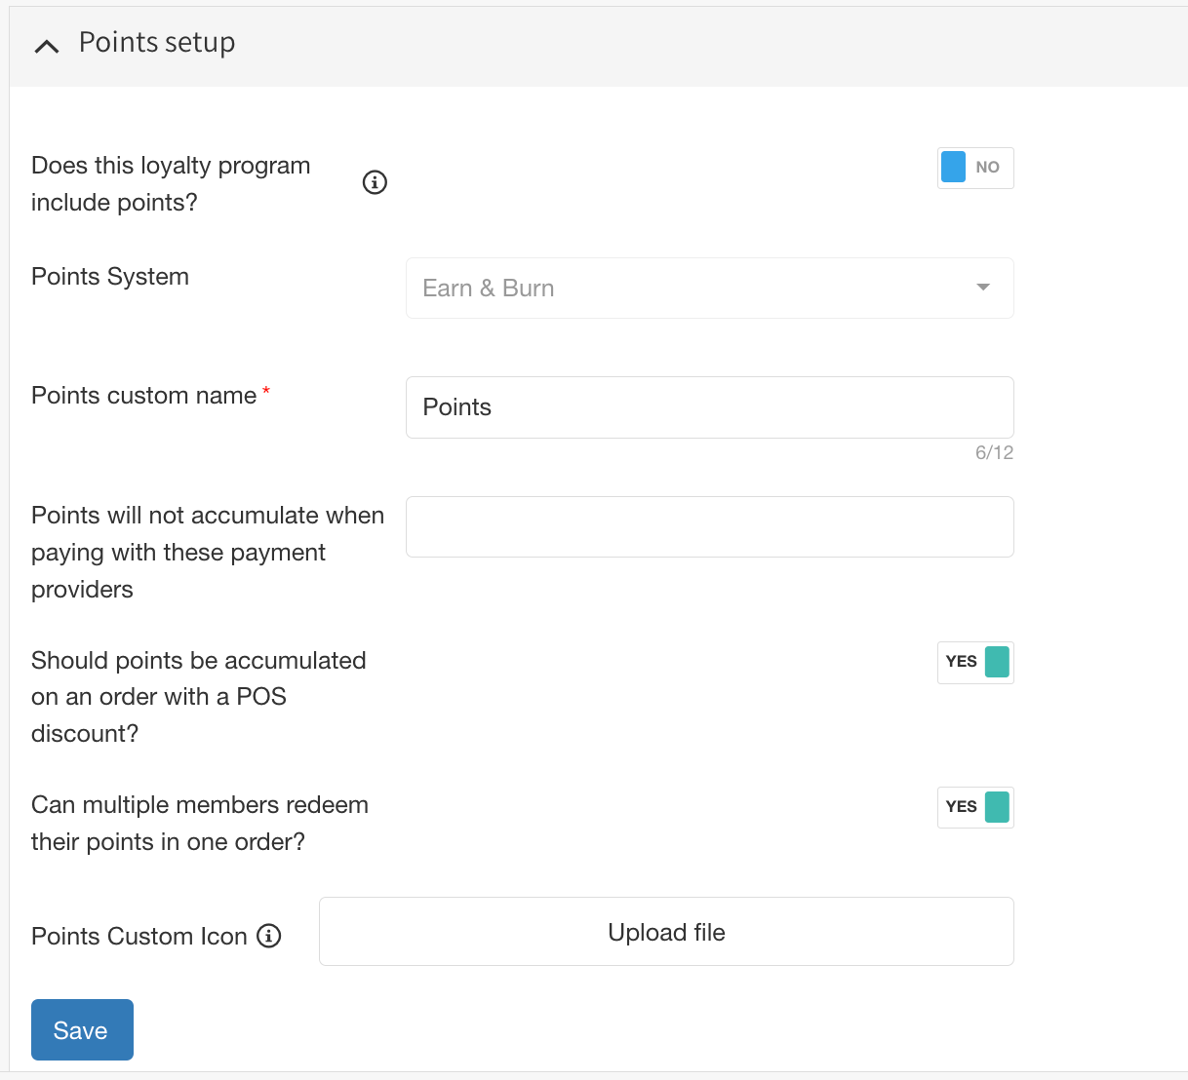Click the caret arrow in Points System box
The width and height of the screenshot is (1188, 1080).
click(x=983, y=288)
